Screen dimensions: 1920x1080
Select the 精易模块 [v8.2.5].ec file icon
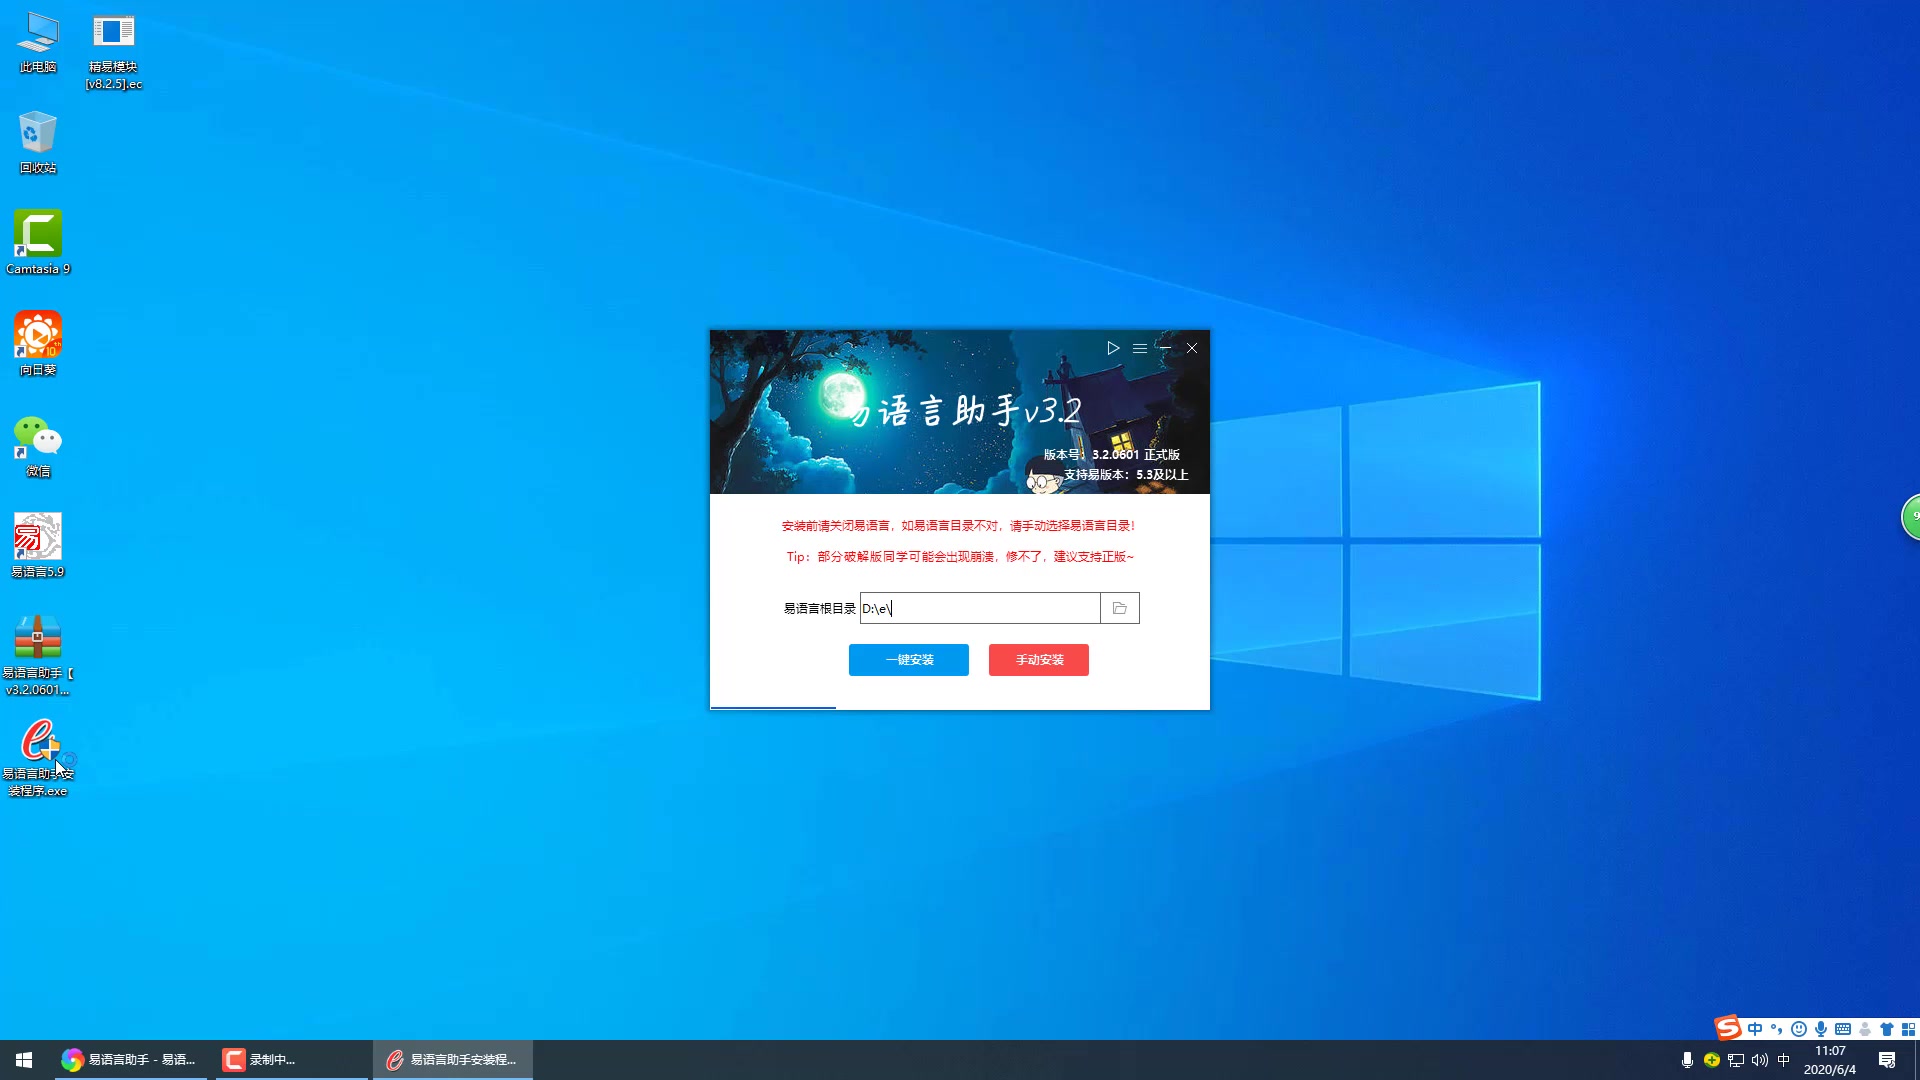pyautogui.click(x=113, y=51)
